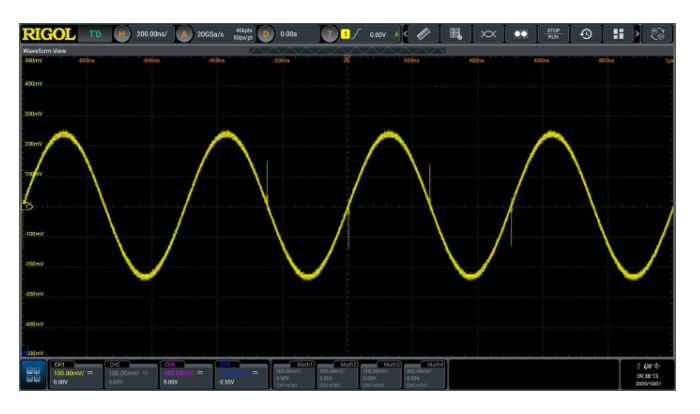Select the 0.00V trigger level value

378,34
